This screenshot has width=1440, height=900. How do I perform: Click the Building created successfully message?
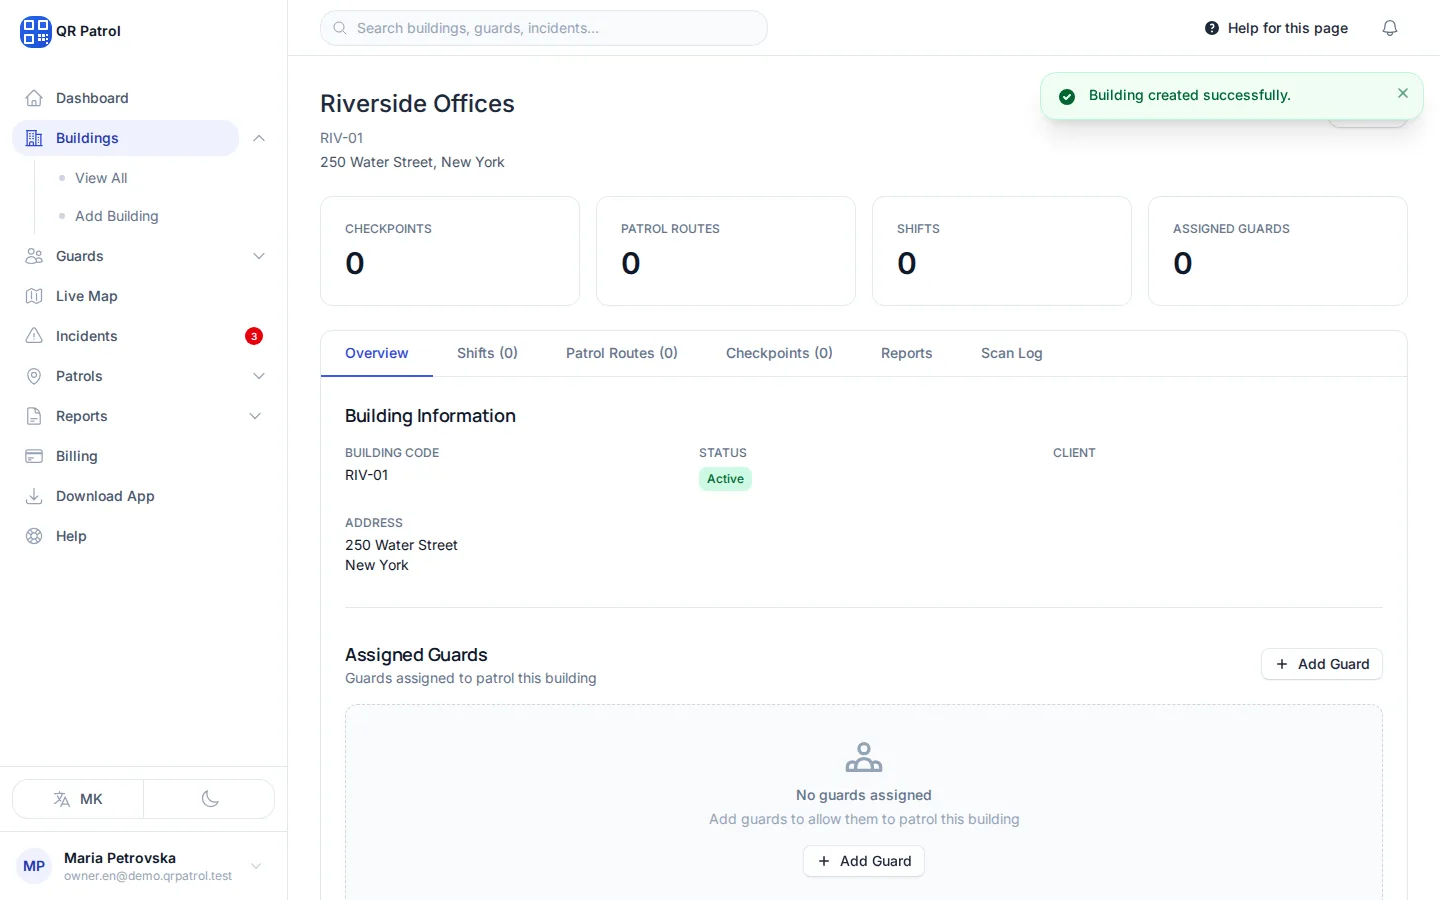pos(1189,95)
